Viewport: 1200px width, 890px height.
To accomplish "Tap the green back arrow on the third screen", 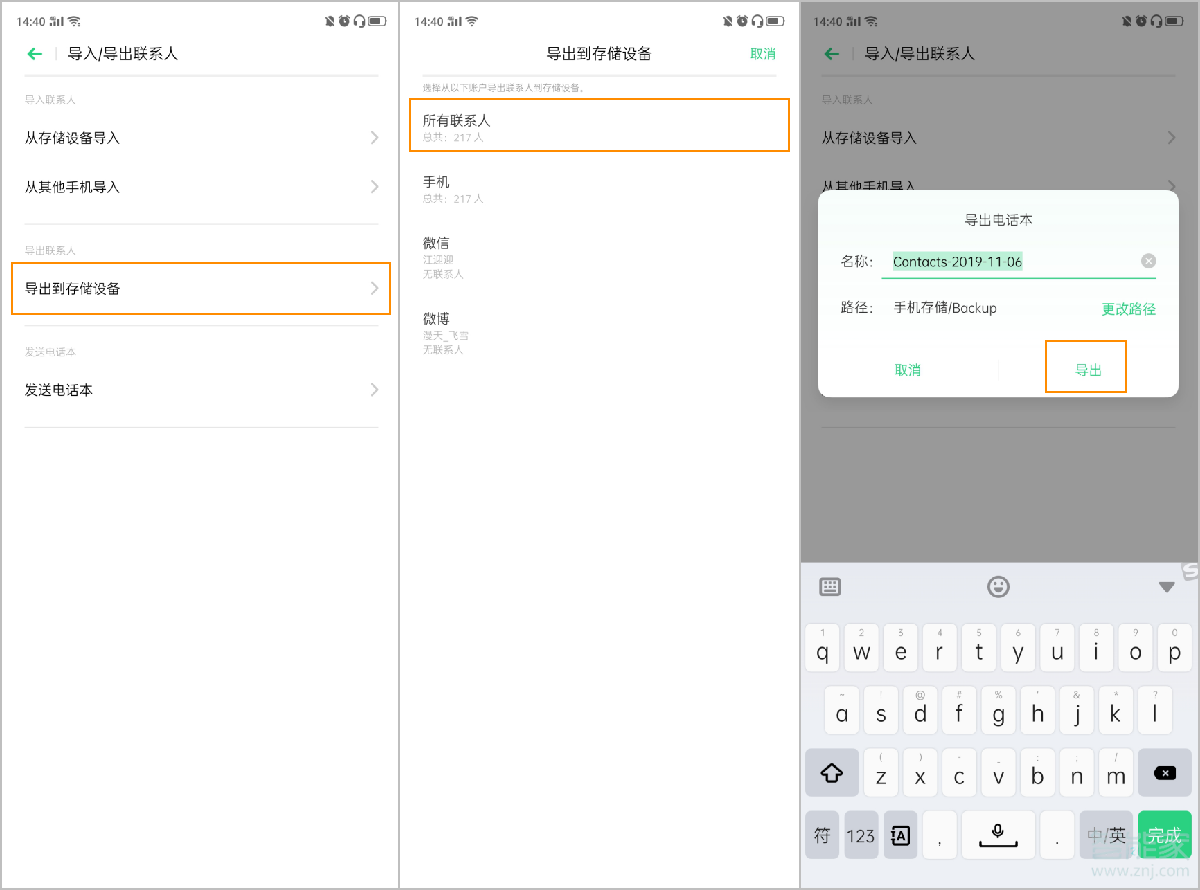I will click(x=830, y=54).
